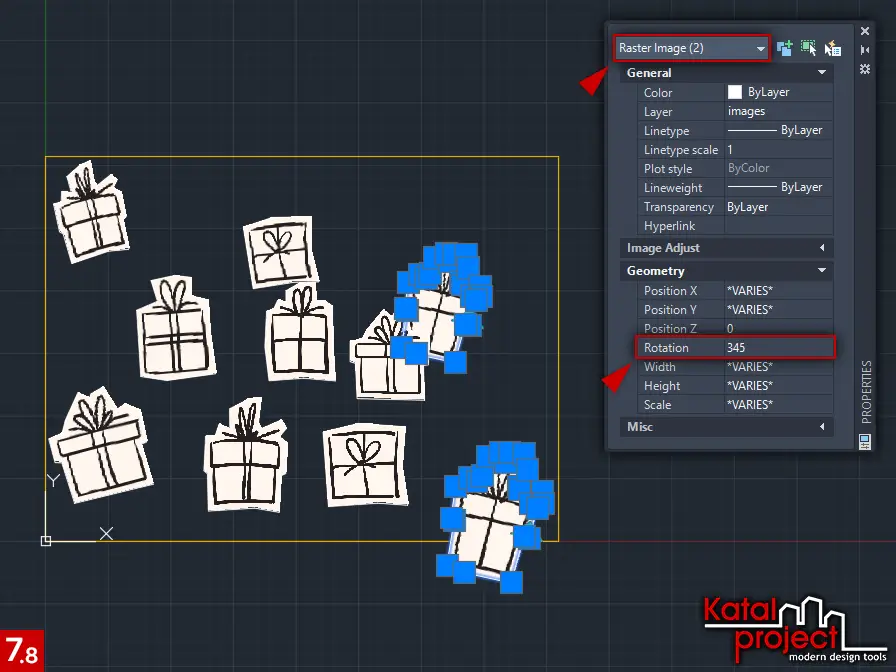Click the palette icon below the Properties label
The height and width of the screenshot is (672, 896).
865,441
